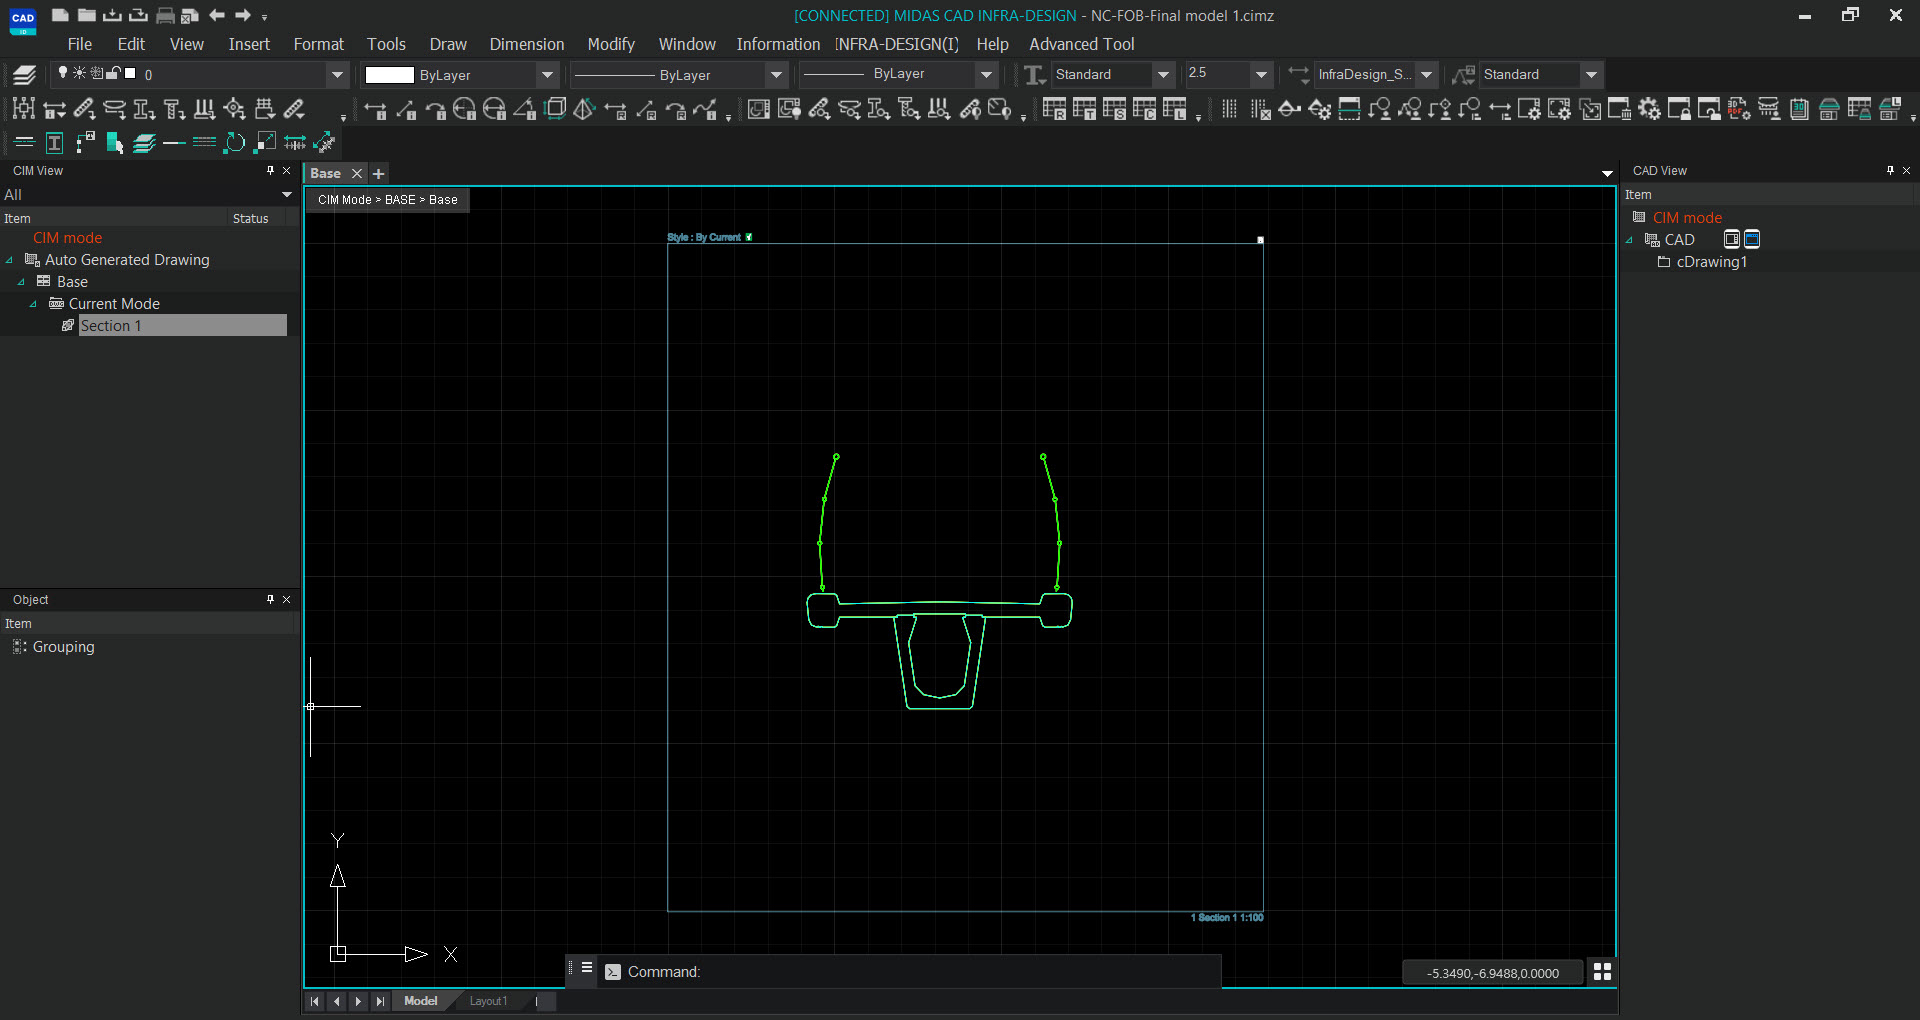Image resolution: width=1920 pixels, height=1020 pixels.
Task: Select the 3D box view icon
Action: pyautogui.click(x=556, y=109)
